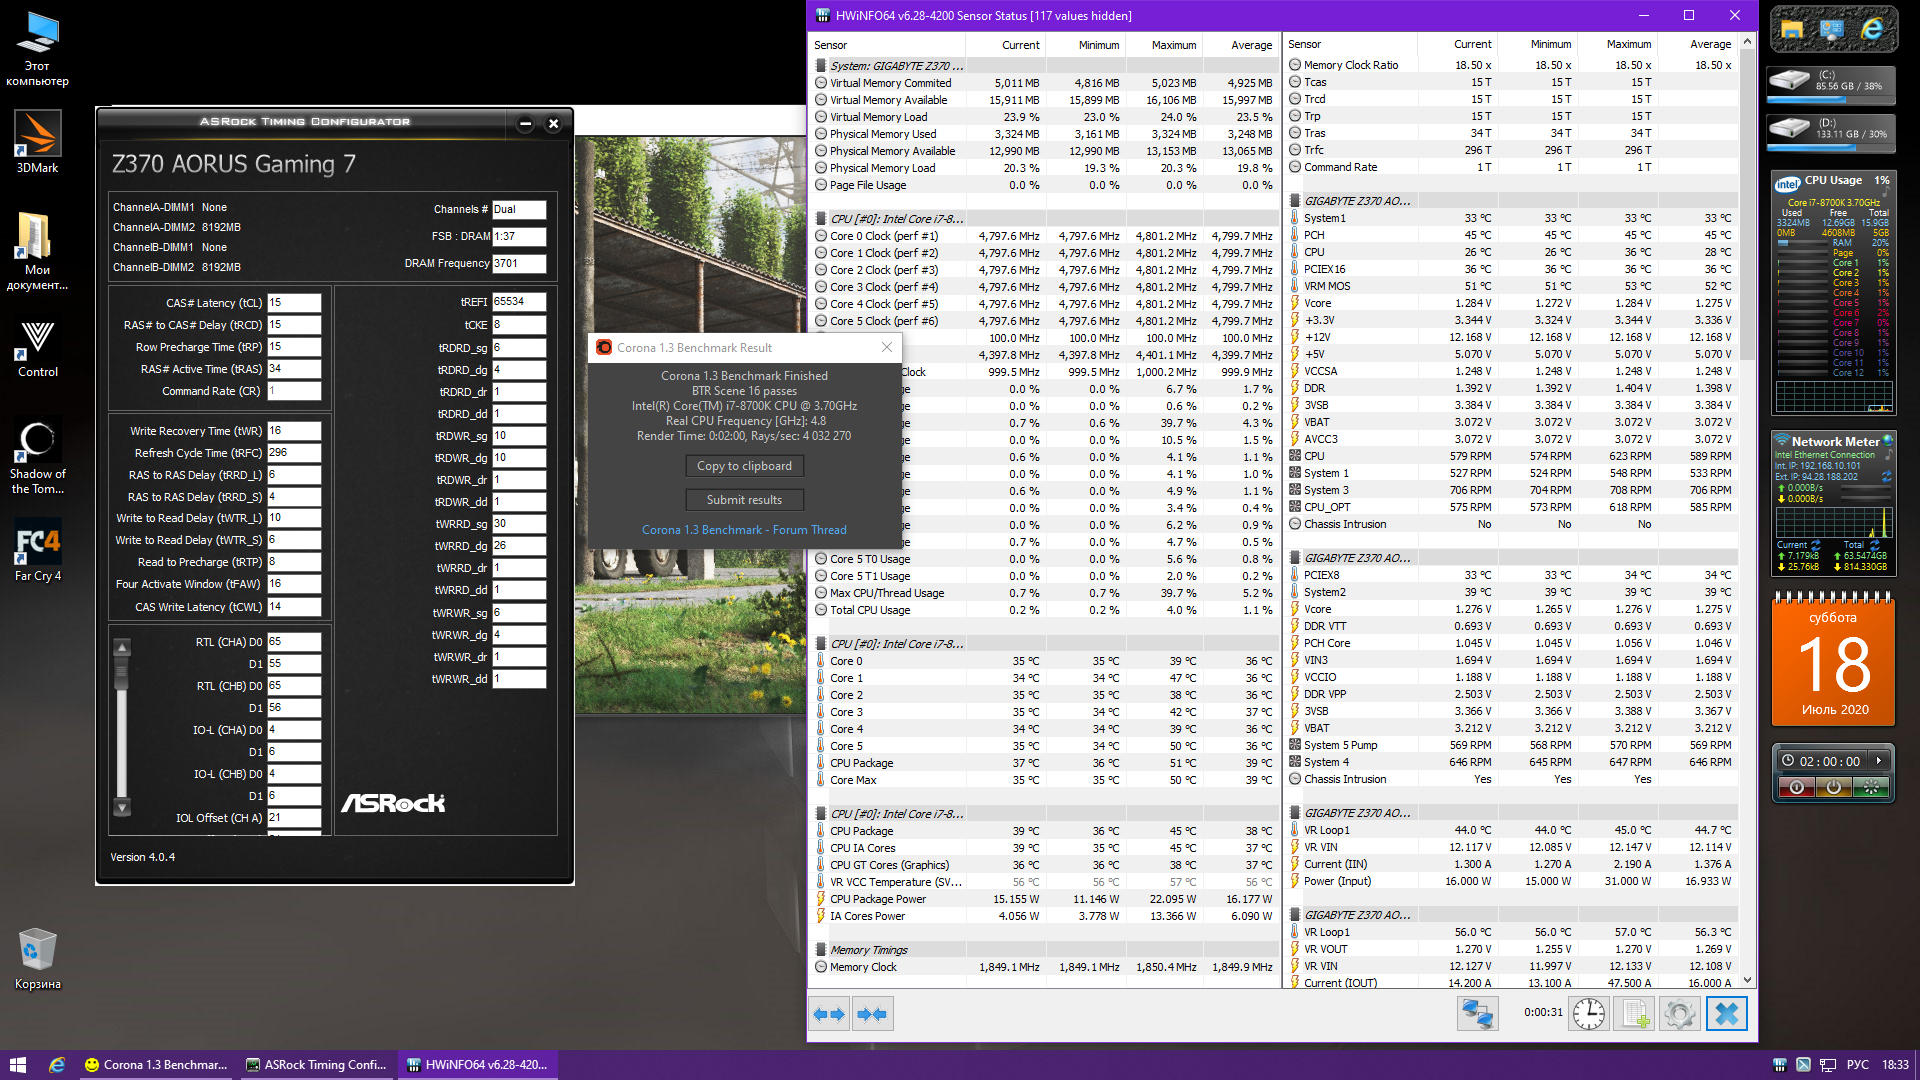Switch to ASRock Timing Configurator taskbar item
The height and width of the screenshot is (1080, 1920).
316,1065
